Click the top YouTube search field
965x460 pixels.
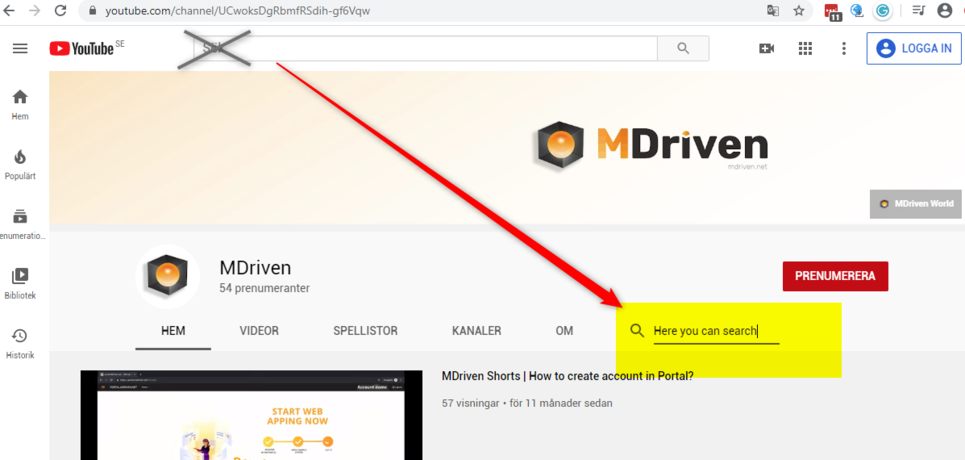point(425,48)
